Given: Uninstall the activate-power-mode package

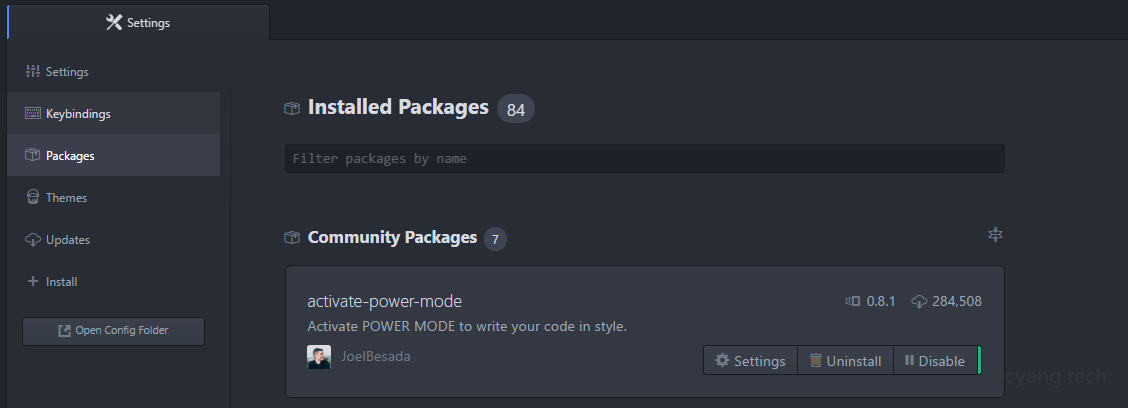Looking at the screenshot, I should (845, 361).
